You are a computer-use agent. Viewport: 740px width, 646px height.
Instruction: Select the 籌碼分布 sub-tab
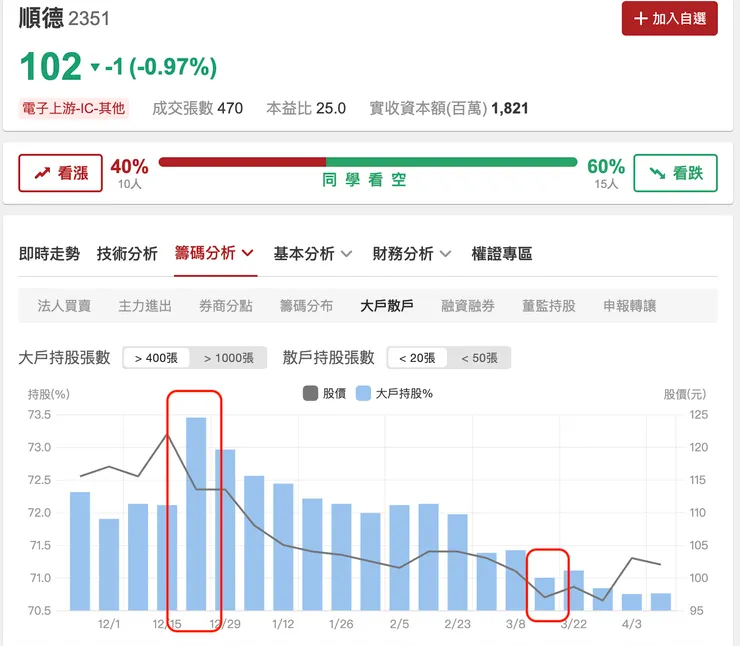point(306,306)
